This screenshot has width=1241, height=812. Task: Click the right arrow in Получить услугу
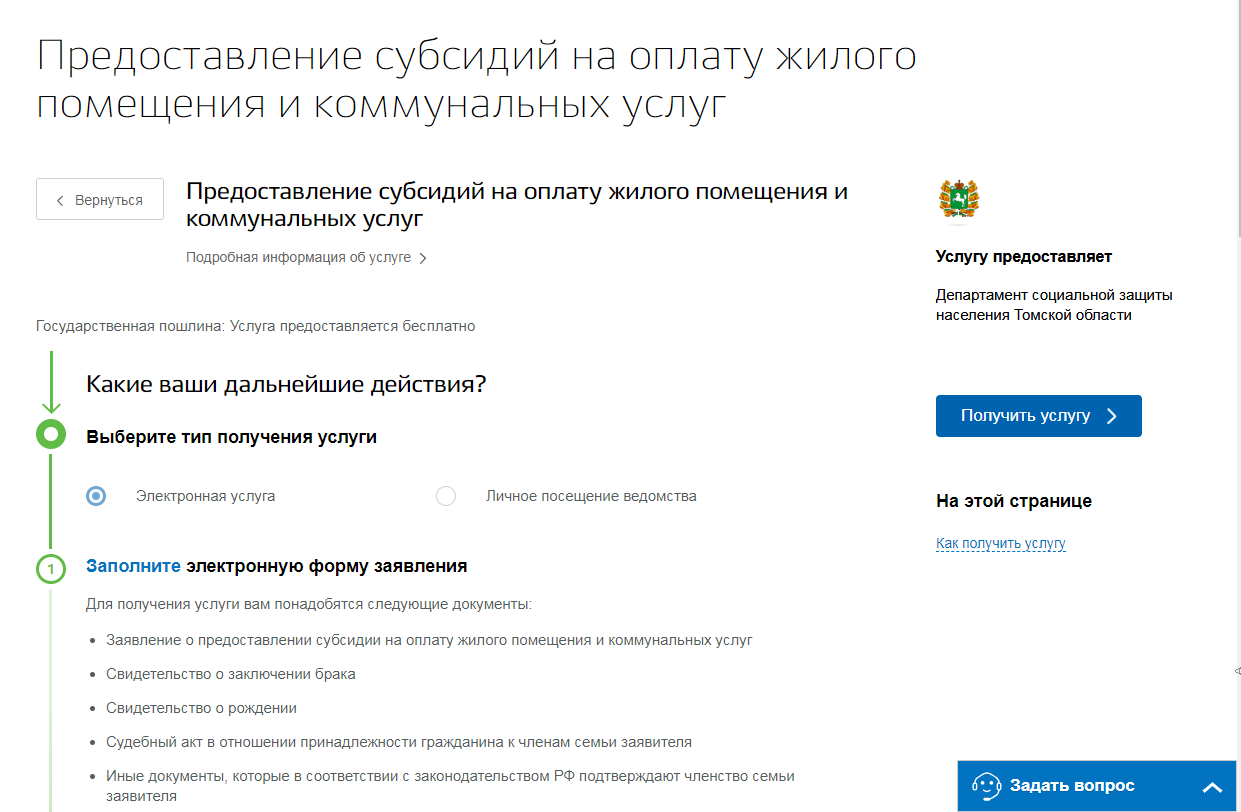click(x=1112, y=416)
